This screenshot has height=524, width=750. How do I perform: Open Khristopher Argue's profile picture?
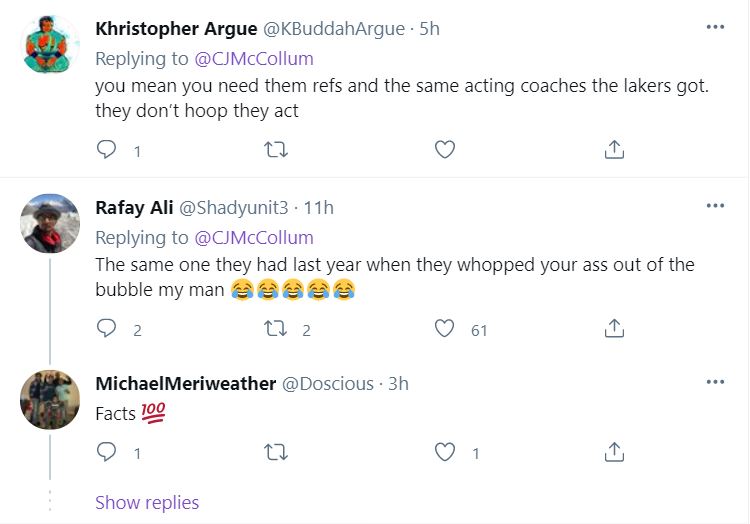click(x=50, y=45)
